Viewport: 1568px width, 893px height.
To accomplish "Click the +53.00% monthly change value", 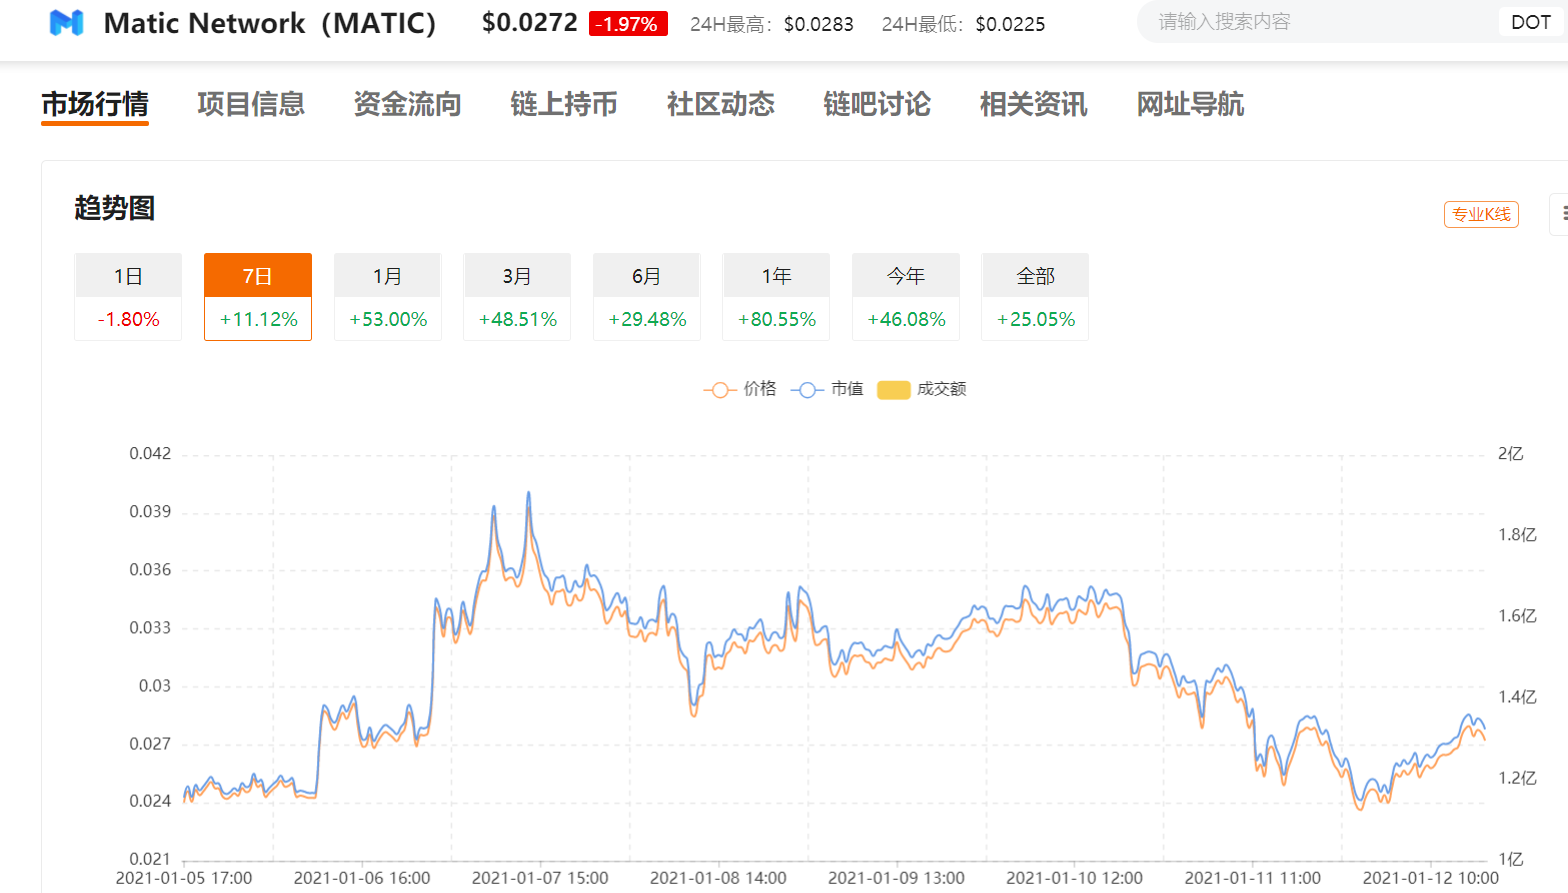I will coord(388,319).
